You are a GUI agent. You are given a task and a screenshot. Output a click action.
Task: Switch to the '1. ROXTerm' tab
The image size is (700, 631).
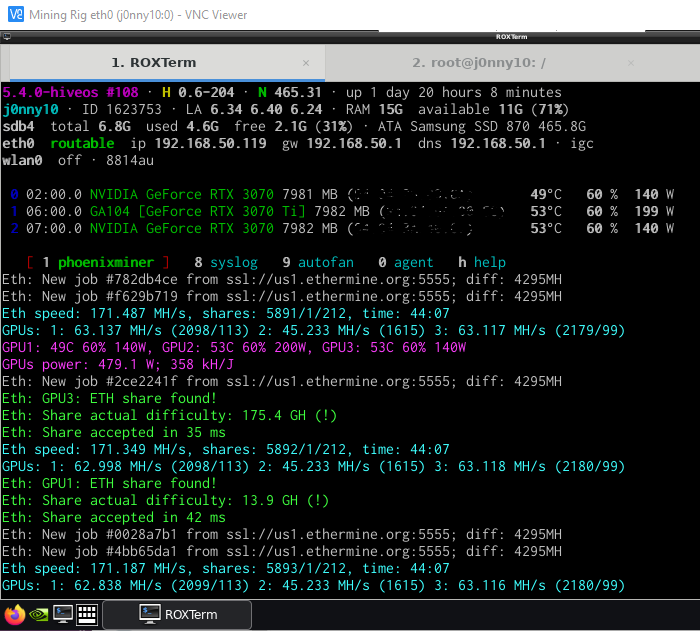coord(158,63)
